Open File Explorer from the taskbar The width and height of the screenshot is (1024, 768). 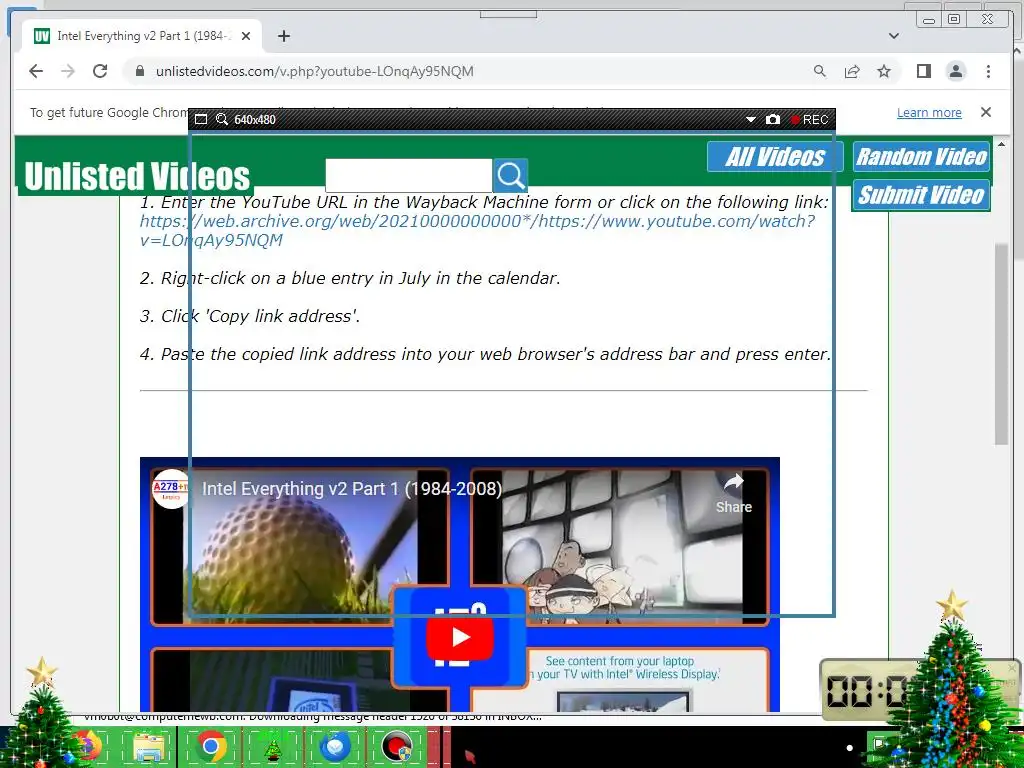pos(149,747)
